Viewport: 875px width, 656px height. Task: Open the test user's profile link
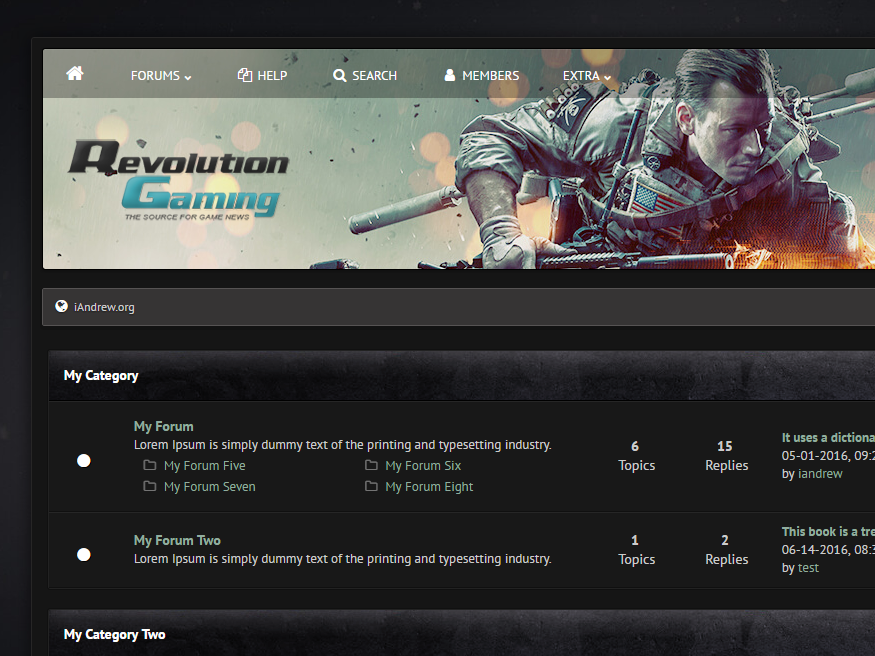tap(806, 567)
